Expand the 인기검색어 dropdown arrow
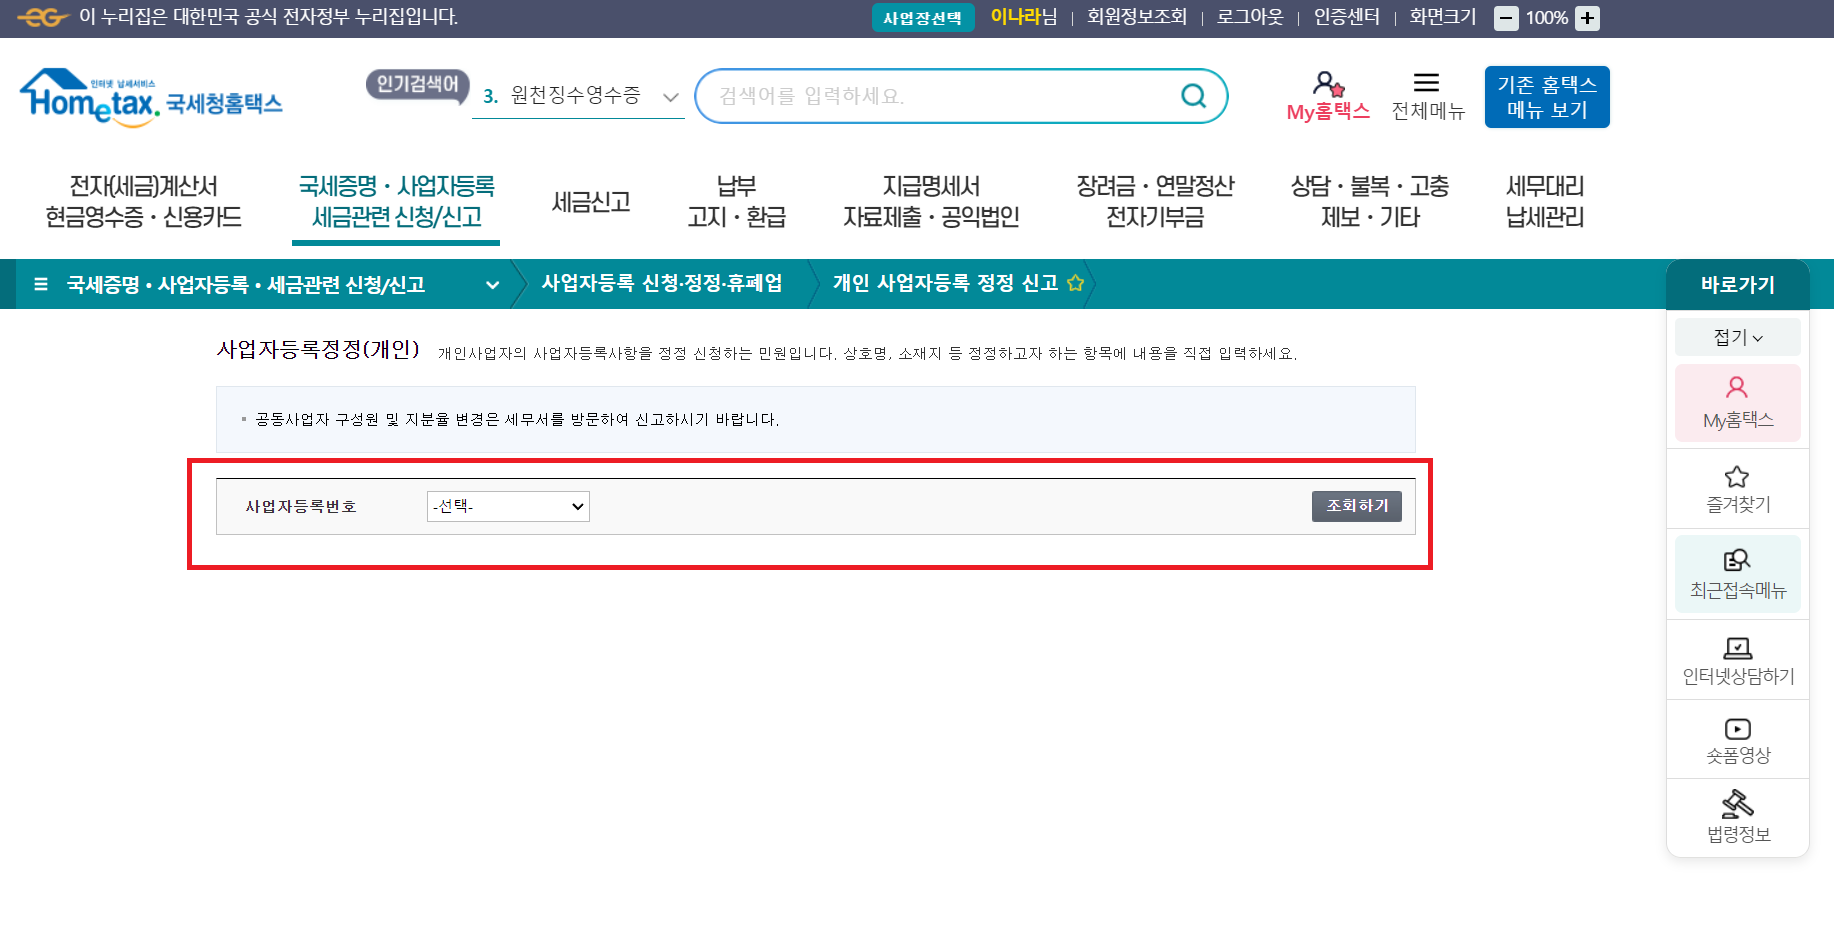The height and width of the screenshot is (934, 1834). pos(671,97)
